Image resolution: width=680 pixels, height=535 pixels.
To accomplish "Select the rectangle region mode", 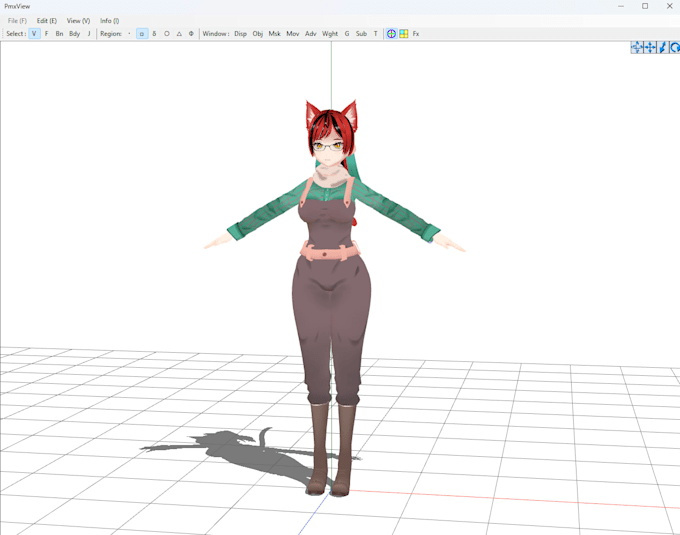I will tap(142, 34).
